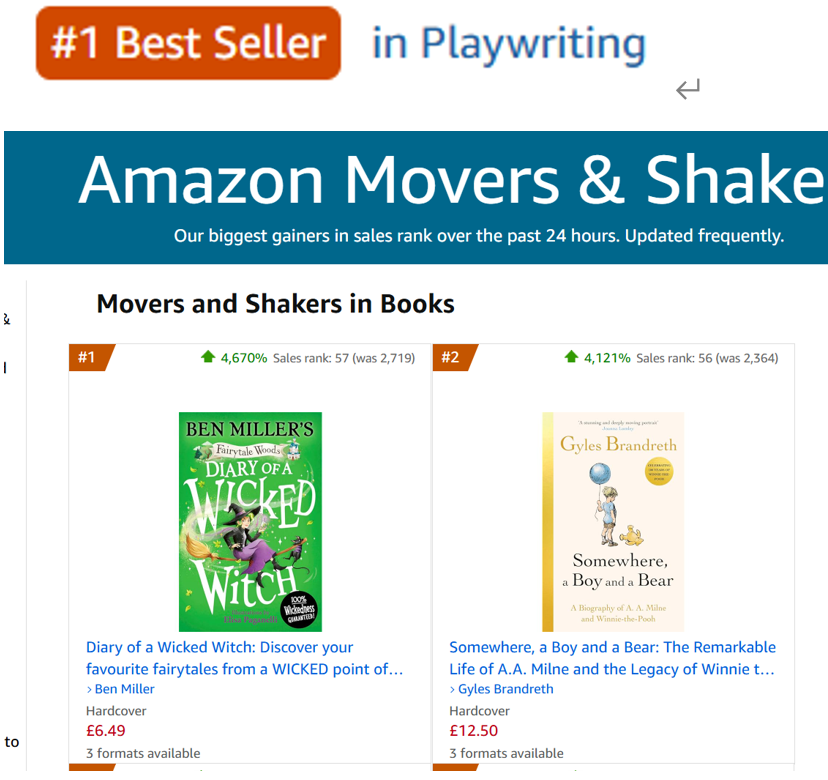Click the chevron before Gyles Brandreth
The image size is (828, 780).
tap(453, 690)
